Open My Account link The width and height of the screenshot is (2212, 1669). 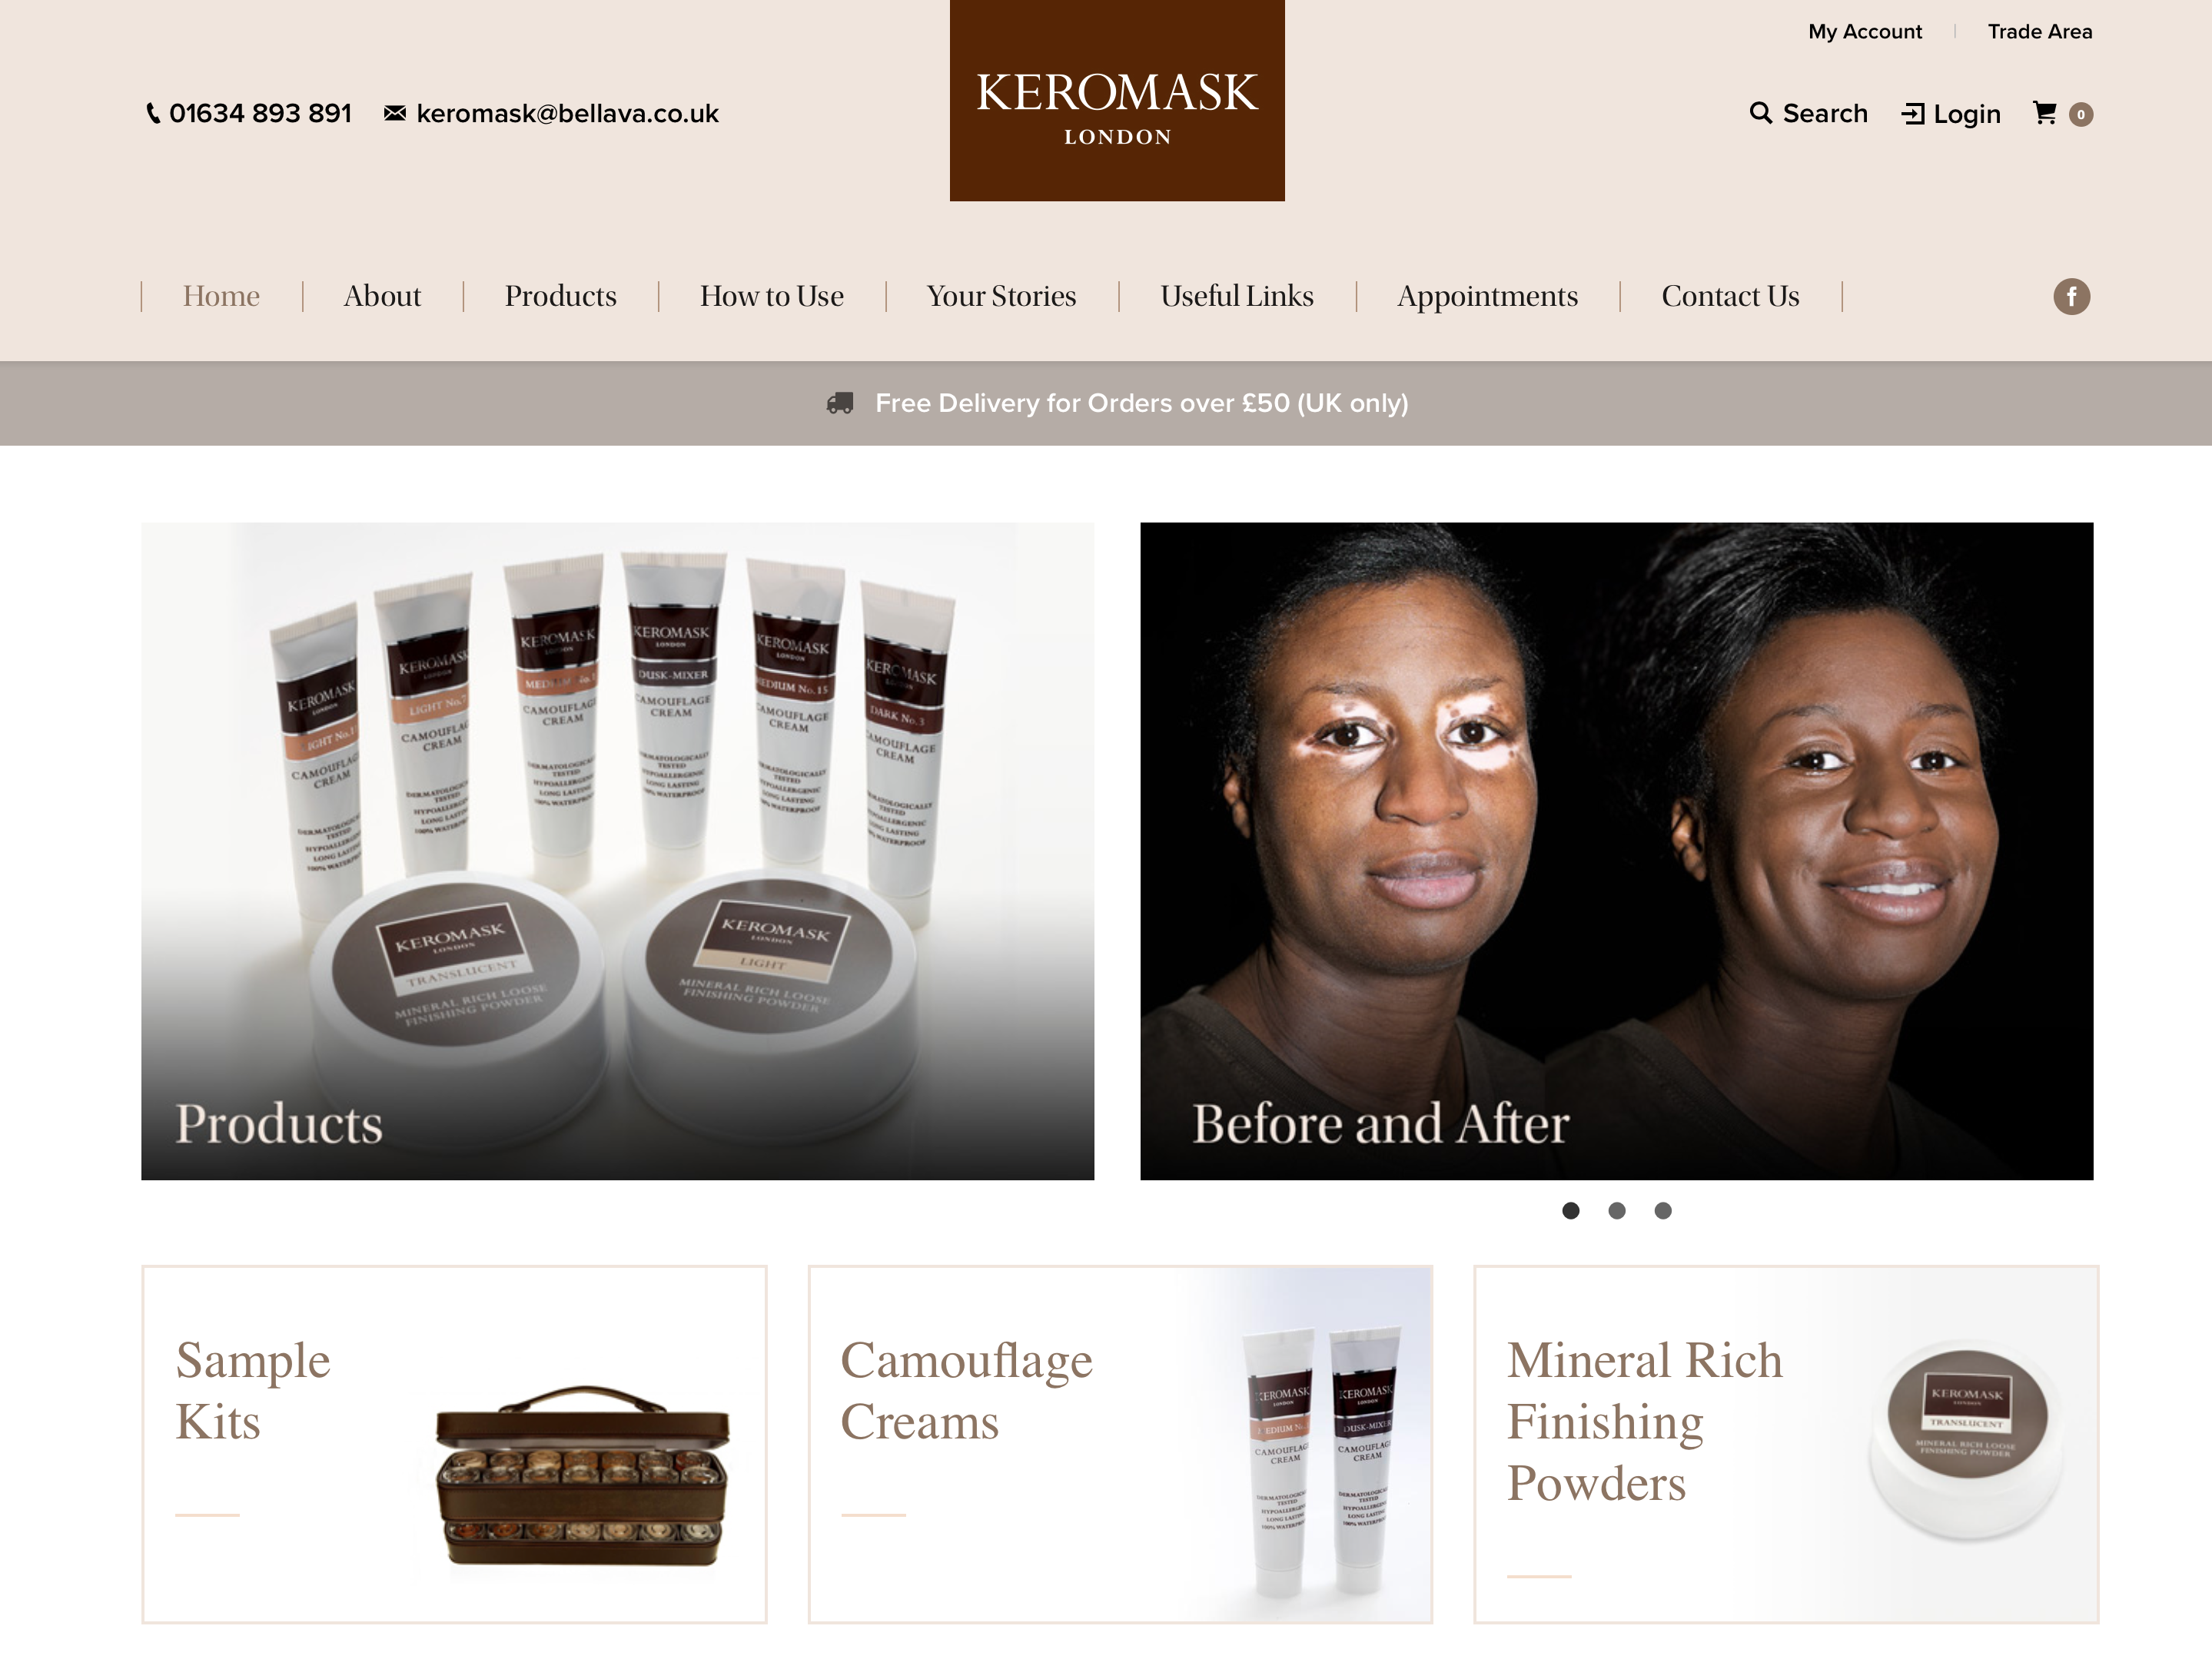point(1865,31)
